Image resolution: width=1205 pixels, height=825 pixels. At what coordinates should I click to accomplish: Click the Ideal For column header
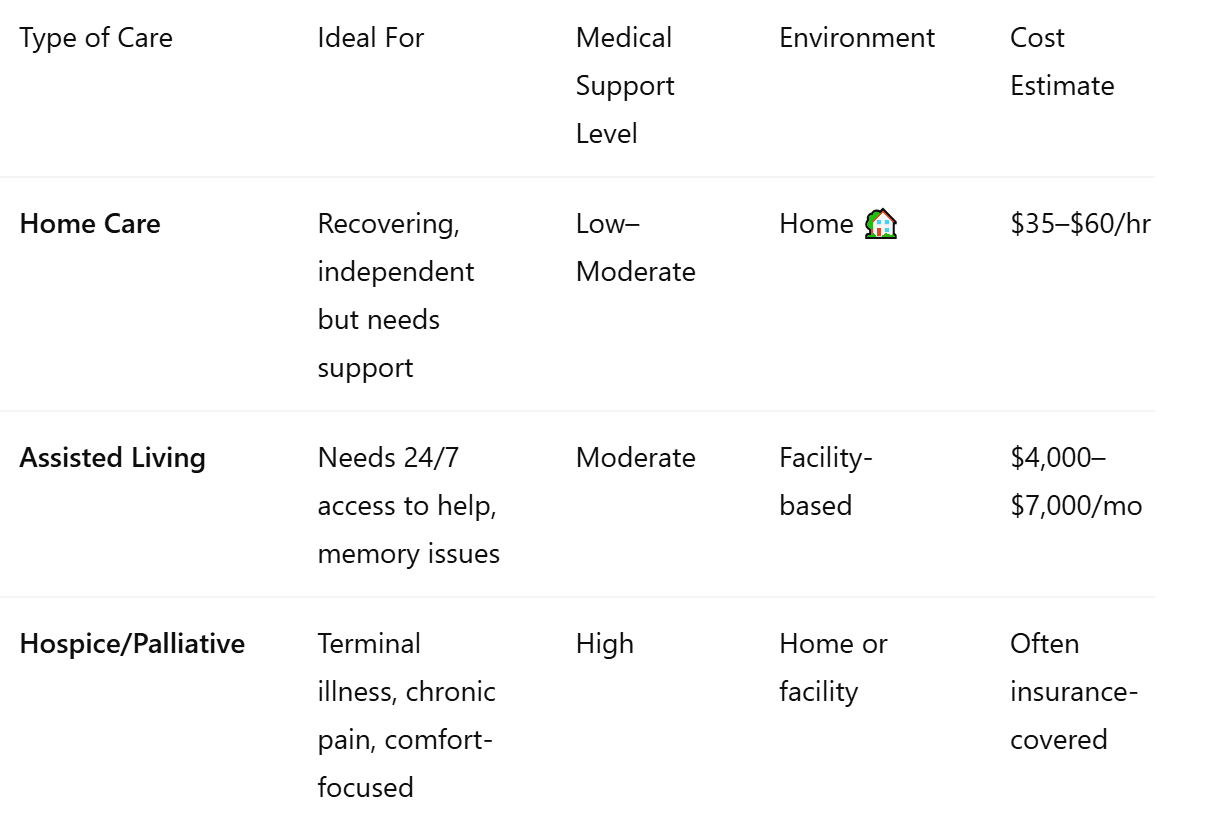pos(371,38)
